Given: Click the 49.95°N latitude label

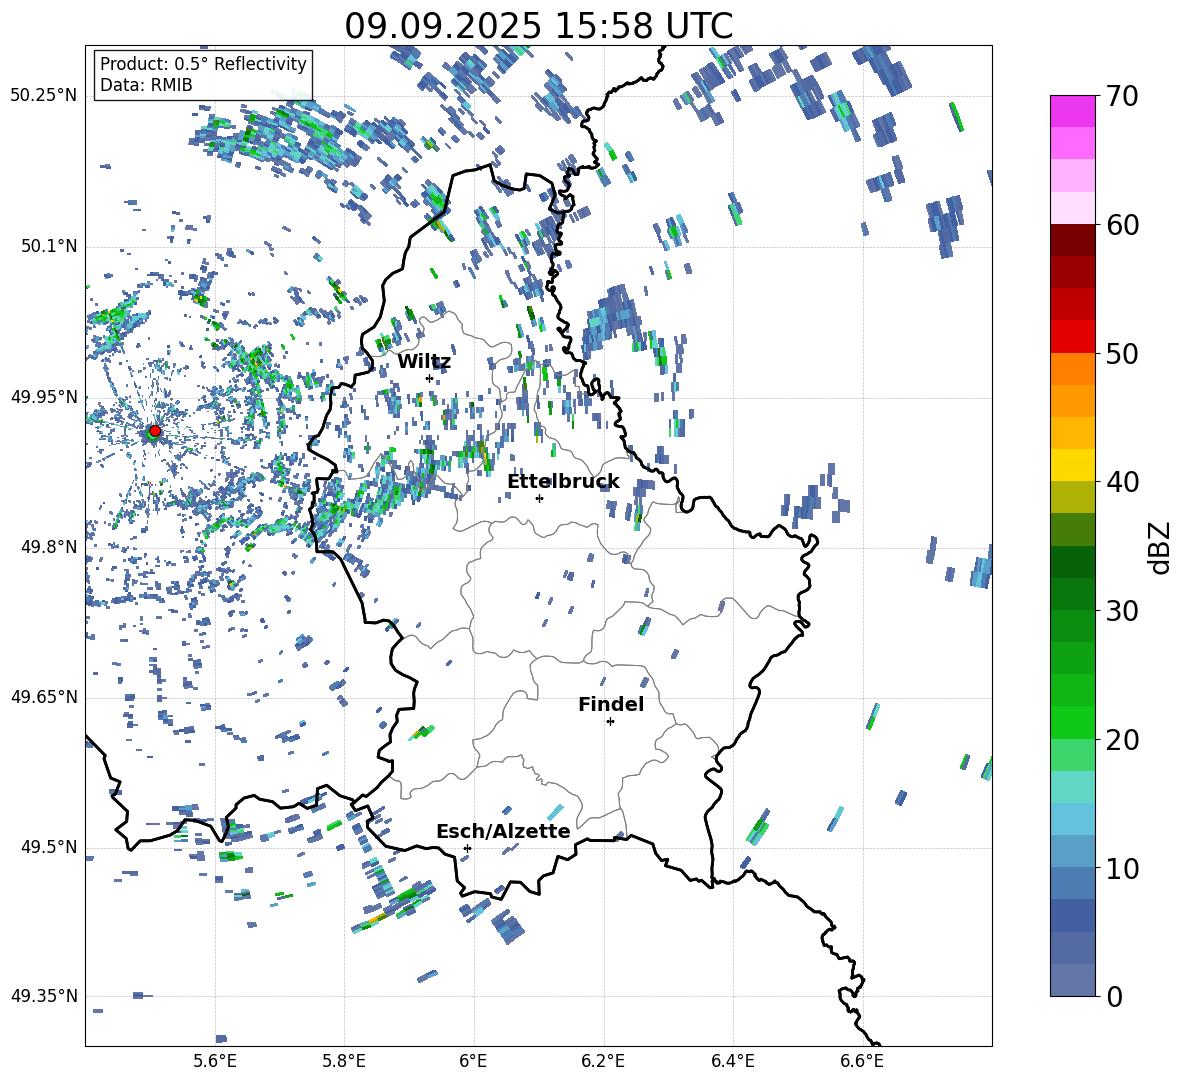Looking at the screenshot, I should tap(44, 397).
